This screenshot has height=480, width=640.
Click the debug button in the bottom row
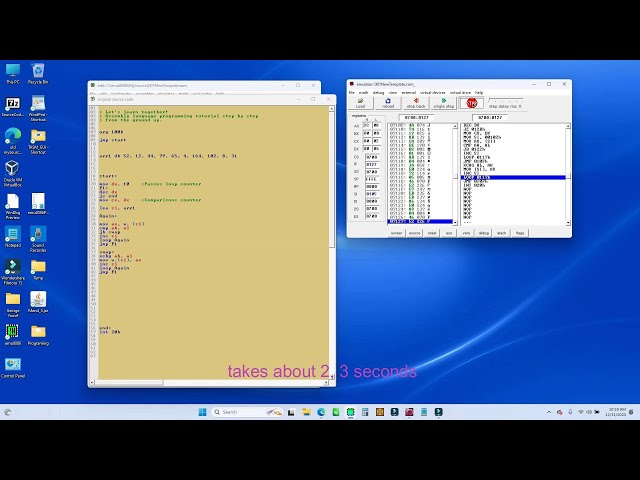click(484, 233)
